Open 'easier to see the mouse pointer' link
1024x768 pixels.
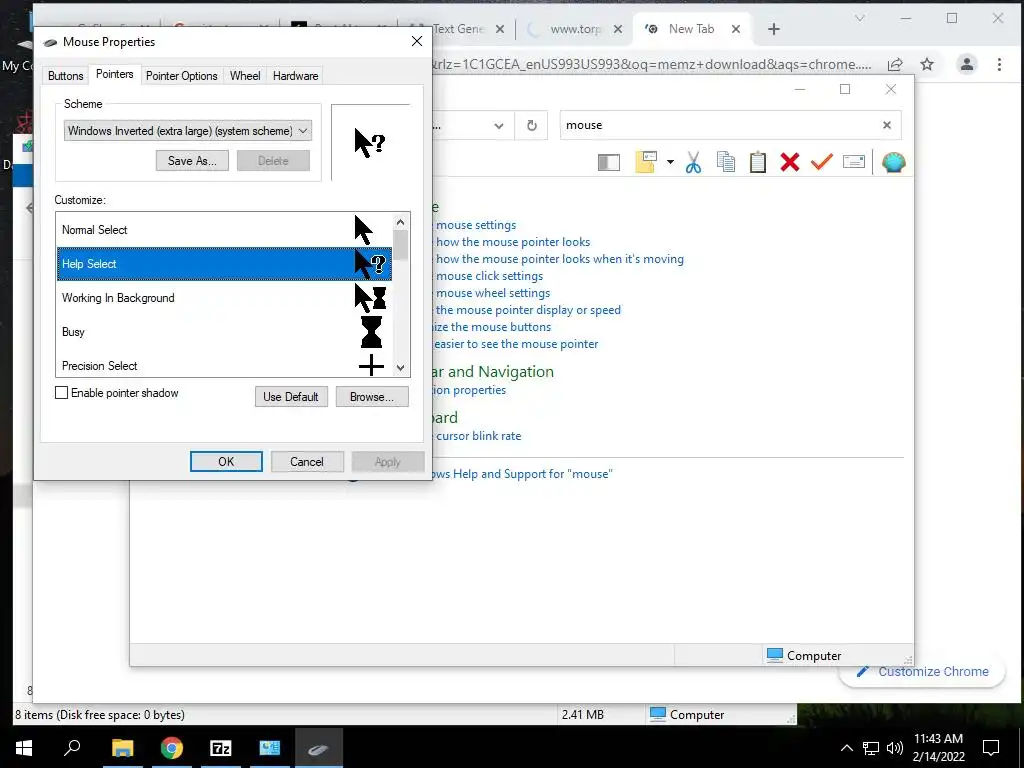tap(516, 344)
